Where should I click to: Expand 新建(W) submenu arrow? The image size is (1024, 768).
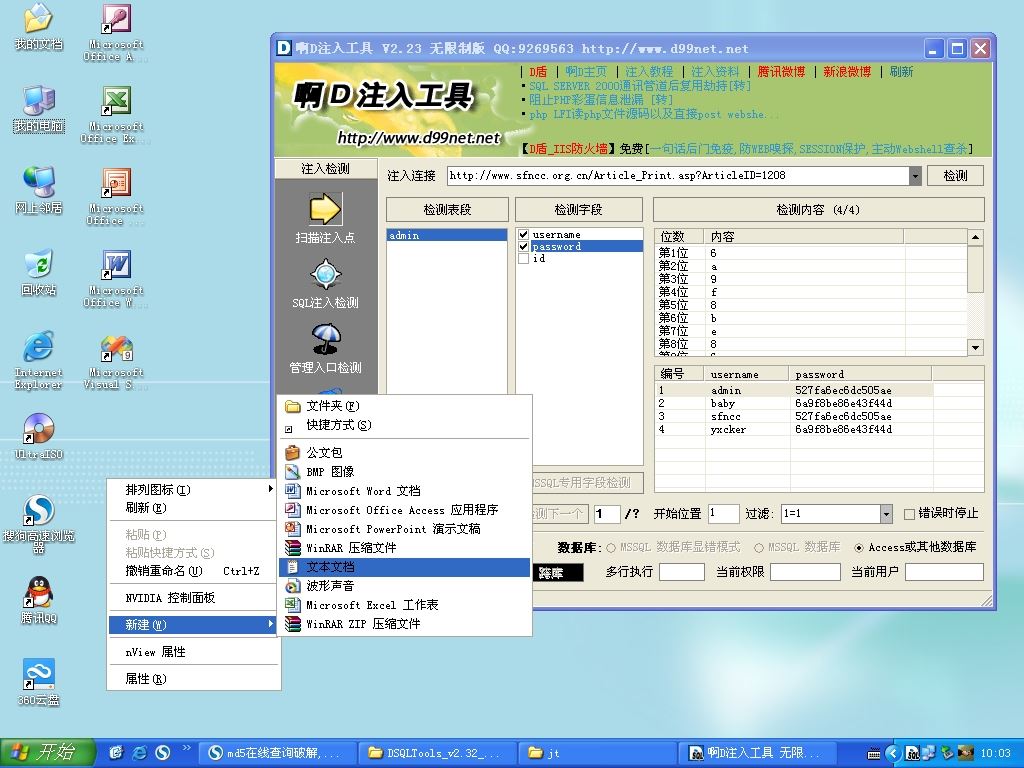click(x=270, y=624)
